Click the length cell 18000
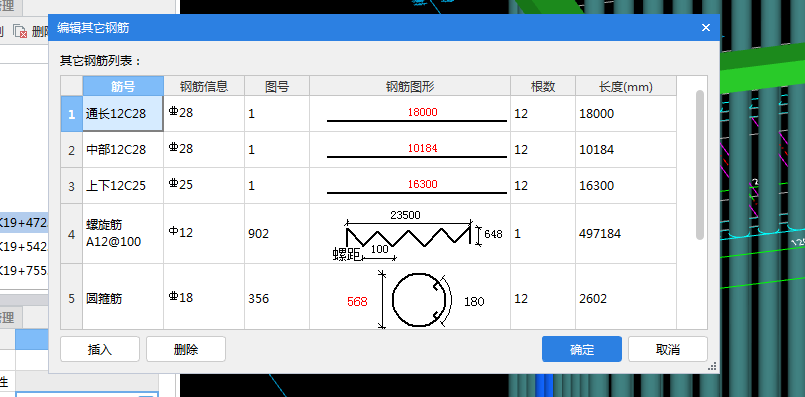 pyautogui.click(x=626, y=114)
